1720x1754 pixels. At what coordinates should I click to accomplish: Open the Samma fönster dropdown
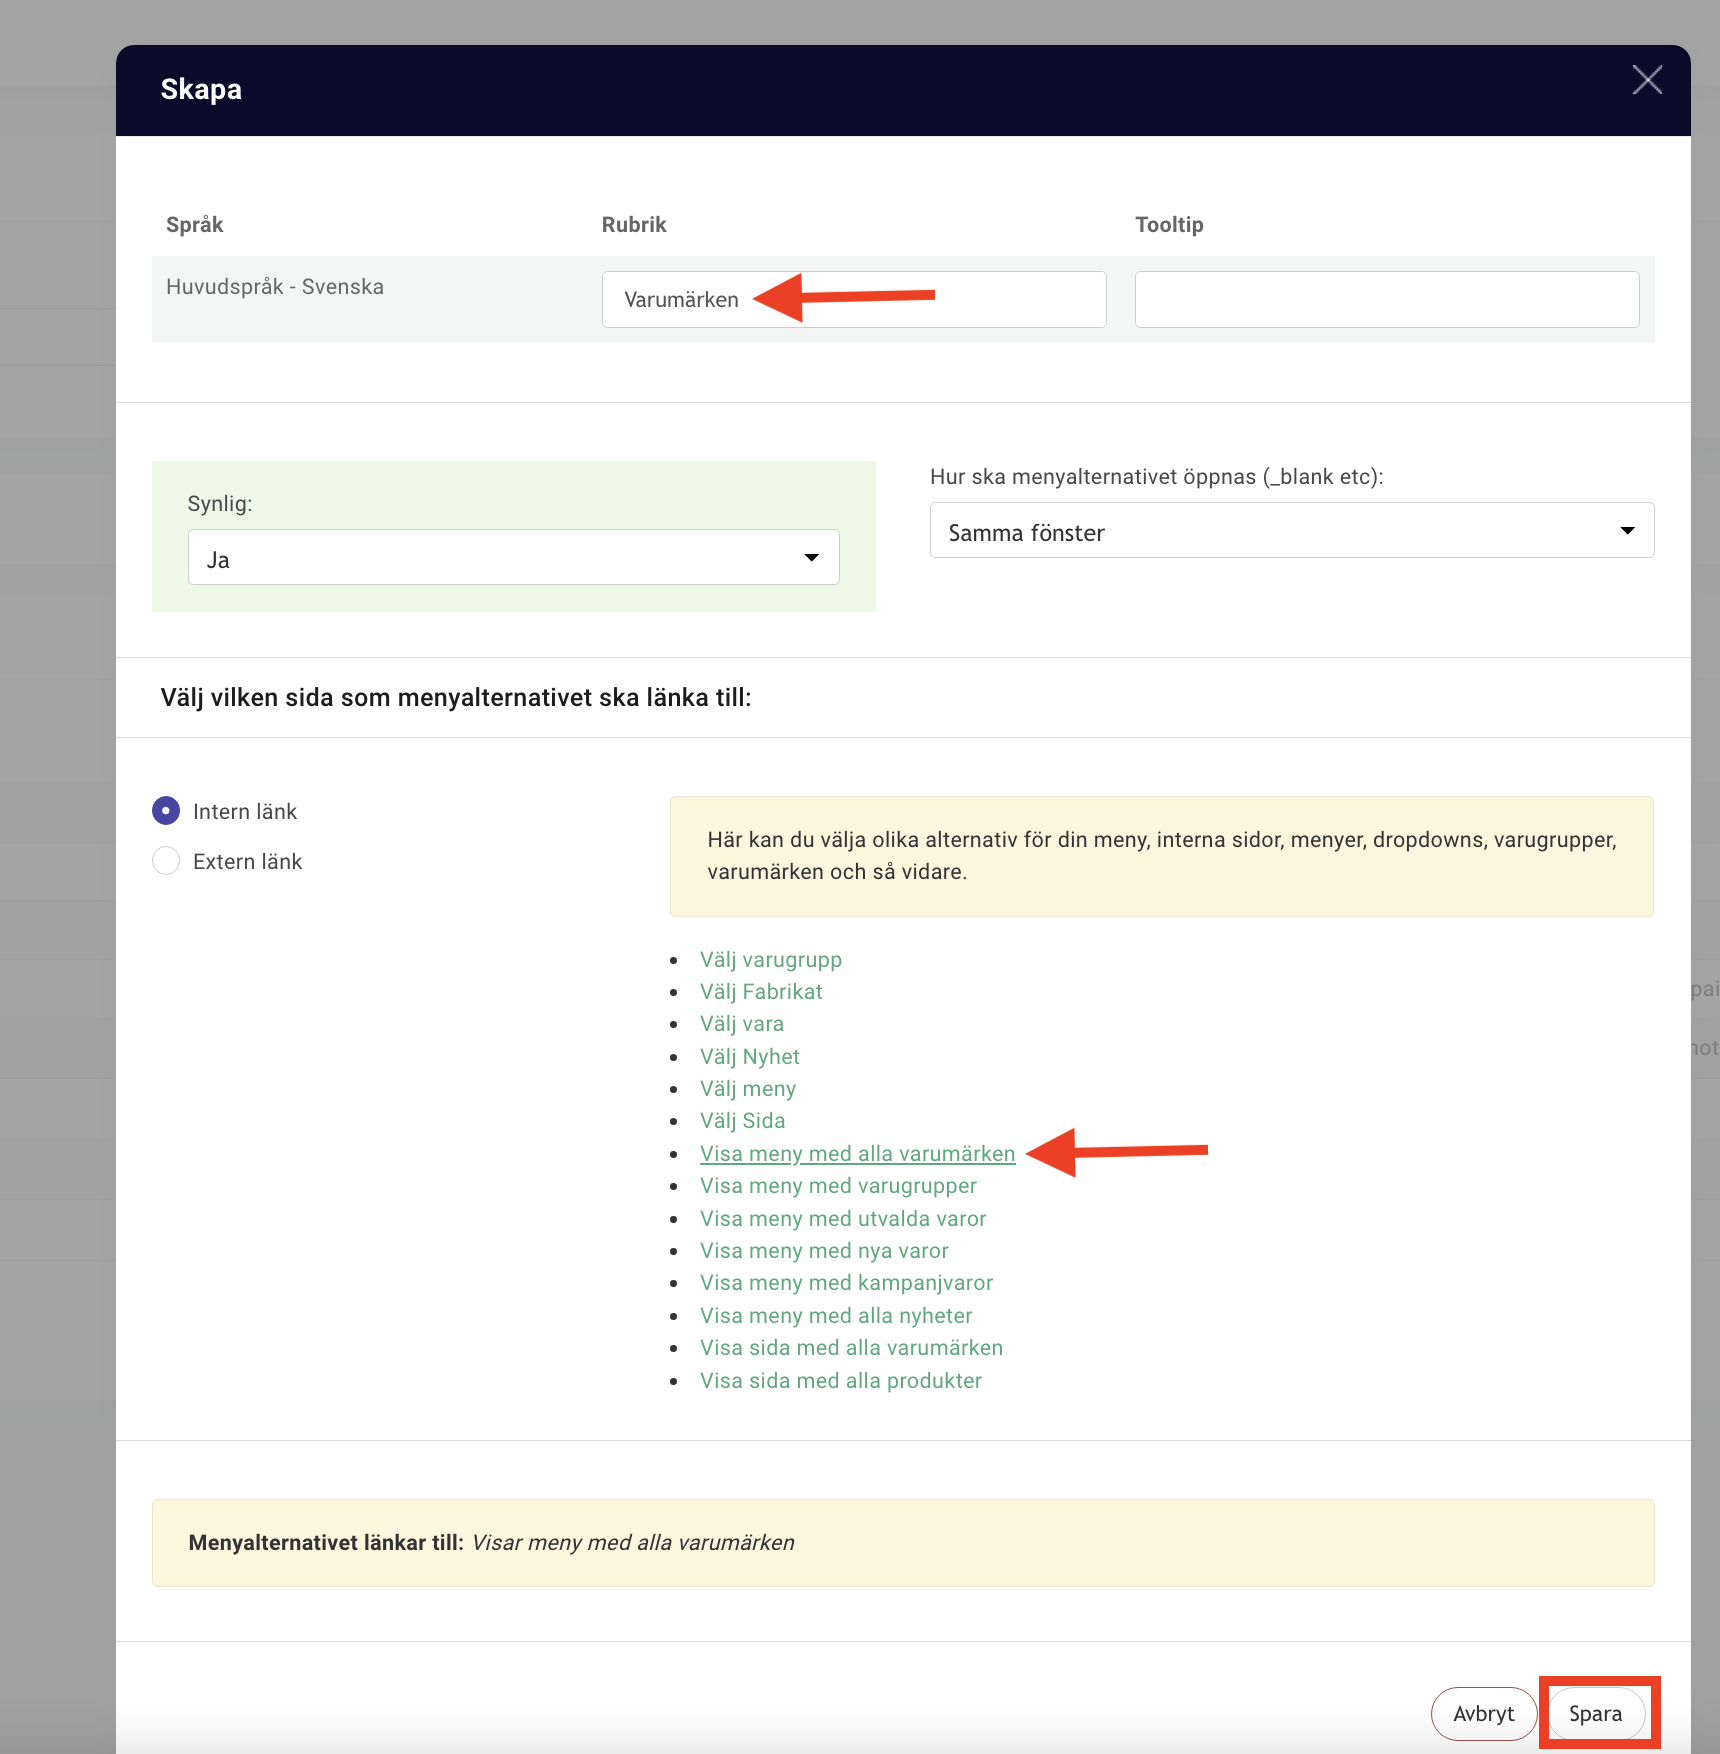click(1292, 530)
